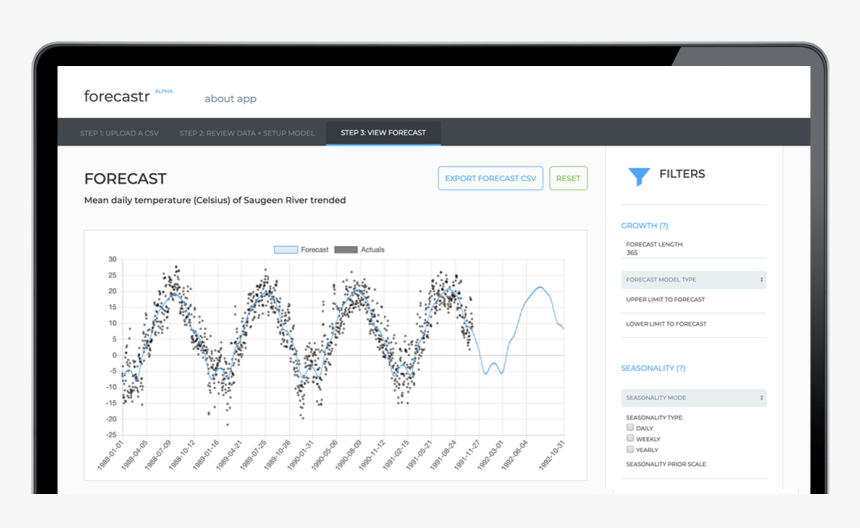
Task: Go to Step 1: Upload a CSV tab
Action: pyautogui.click(x=119, y=133)
